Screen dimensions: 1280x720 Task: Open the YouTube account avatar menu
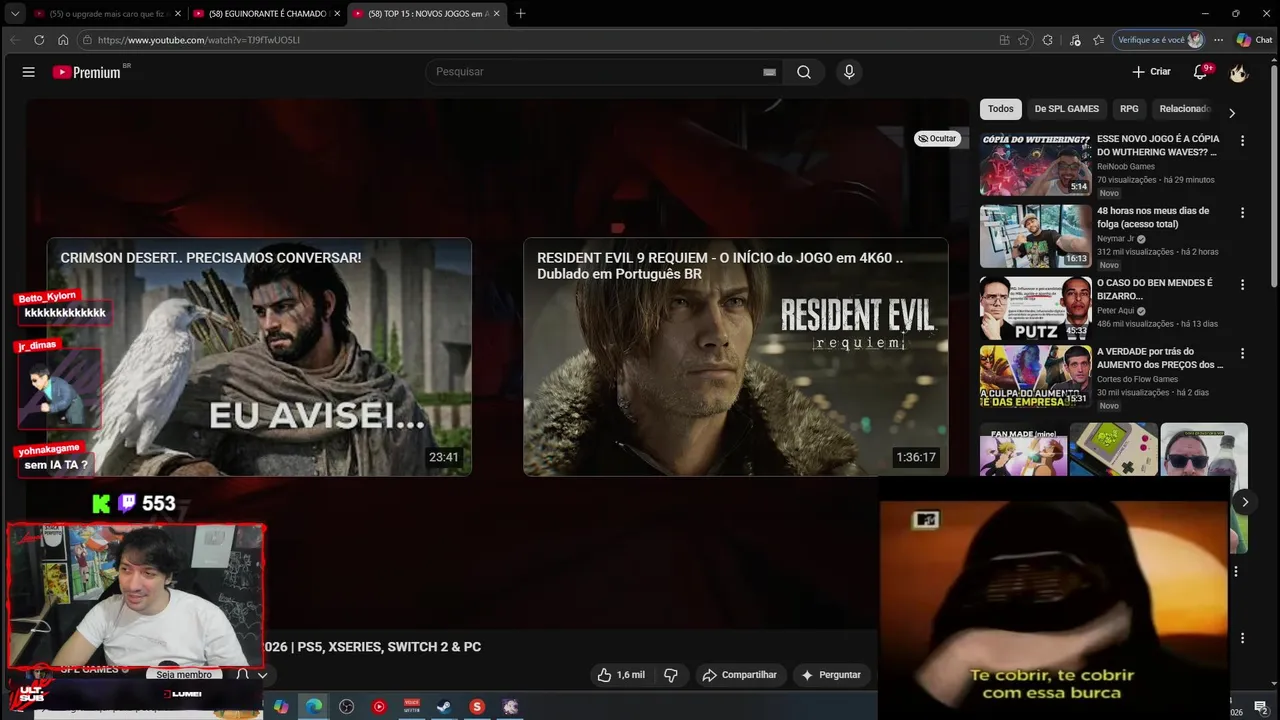pyautogui.click(x=1239, y=72)
